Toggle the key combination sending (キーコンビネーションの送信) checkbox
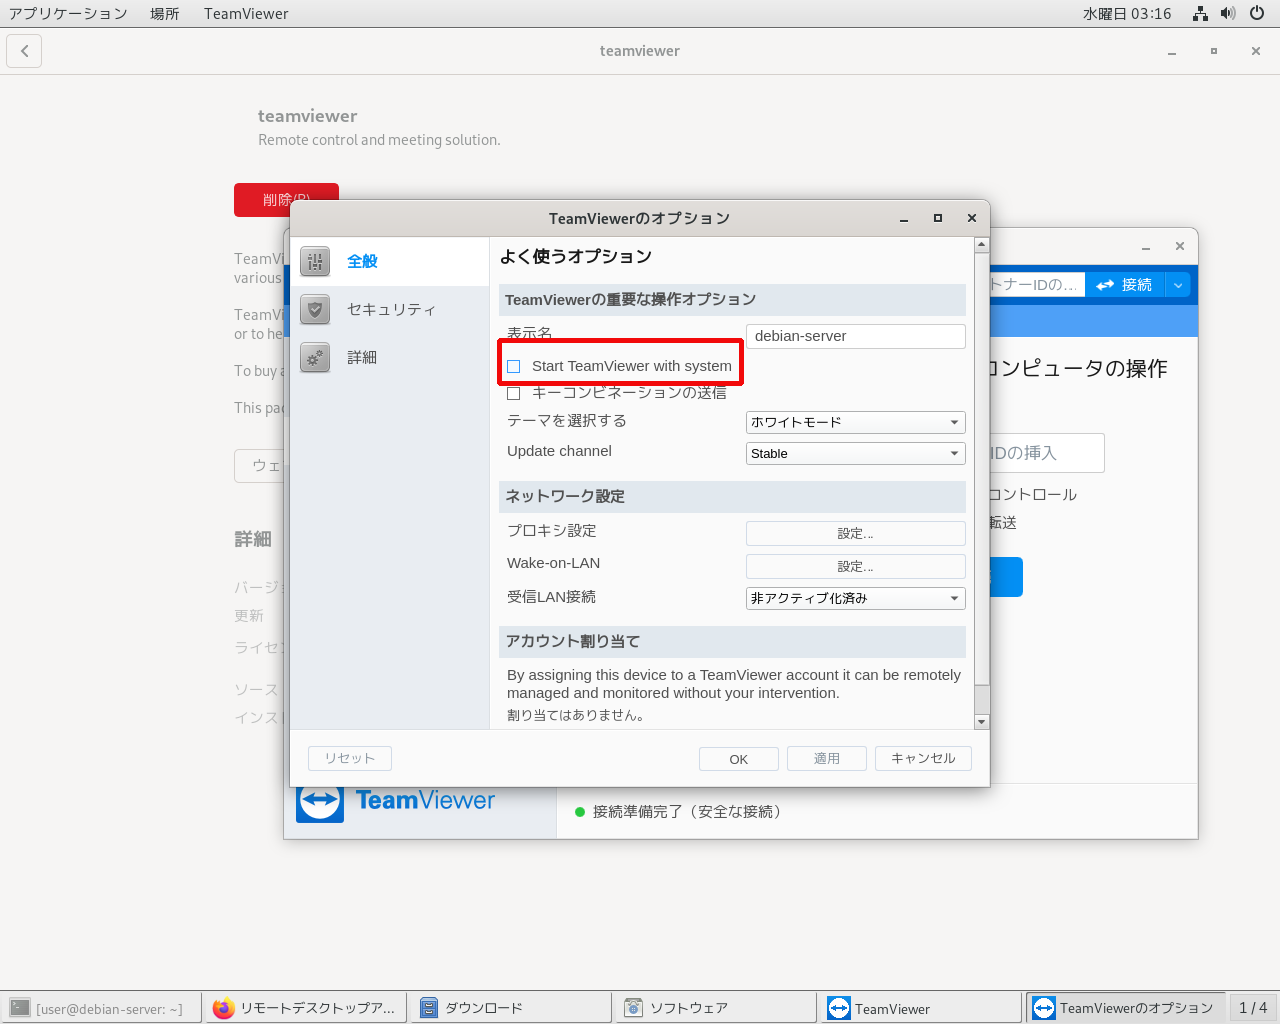 coord(514,393)
